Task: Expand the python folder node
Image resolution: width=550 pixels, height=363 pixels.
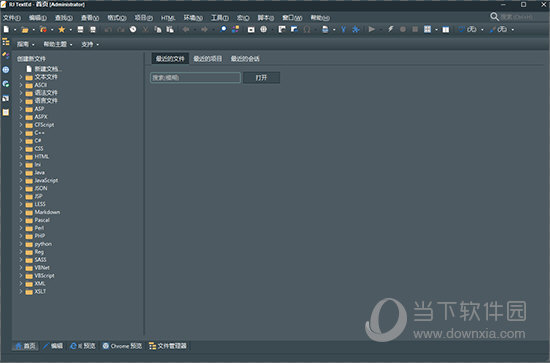Action: pyautogui.click(x=21, y=244)
